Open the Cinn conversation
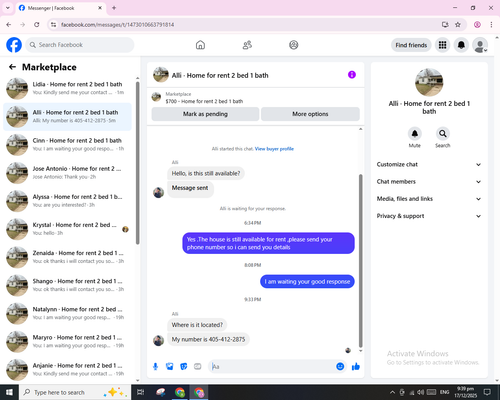 (67, 145)
